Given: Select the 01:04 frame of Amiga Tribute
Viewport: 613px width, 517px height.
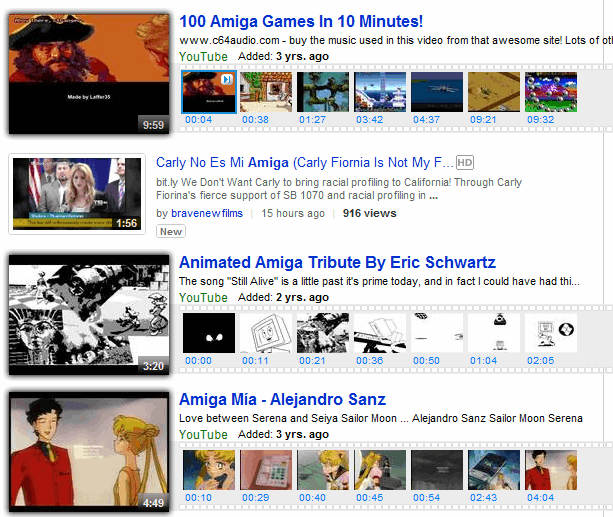Looking at the screenshot, I should (x=494, y=333).
